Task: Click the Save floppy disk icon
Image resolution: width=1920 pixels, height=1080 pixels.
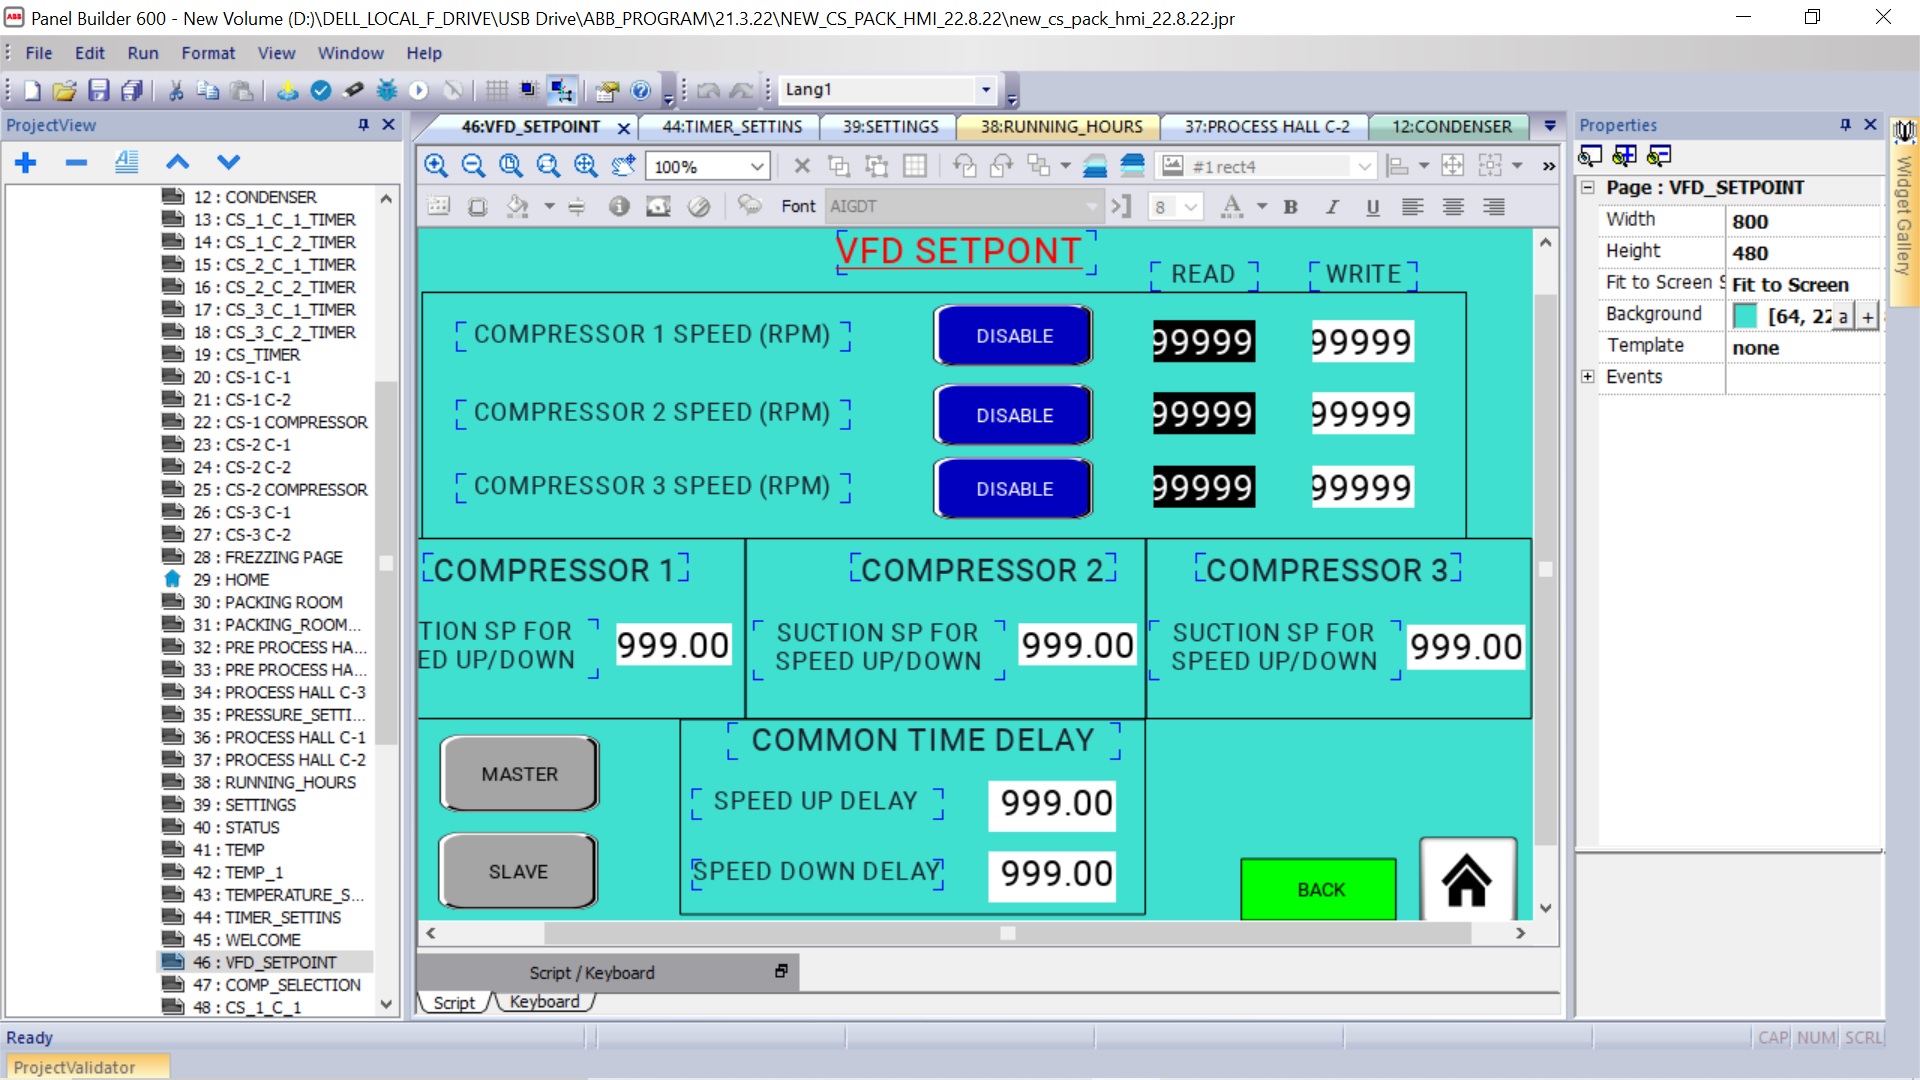Action: tap(98, 91)
